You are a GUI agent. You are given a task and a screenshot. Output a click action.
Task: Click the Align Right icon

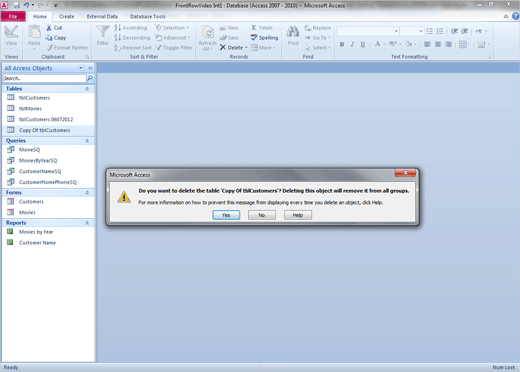[x=449, y=44]
